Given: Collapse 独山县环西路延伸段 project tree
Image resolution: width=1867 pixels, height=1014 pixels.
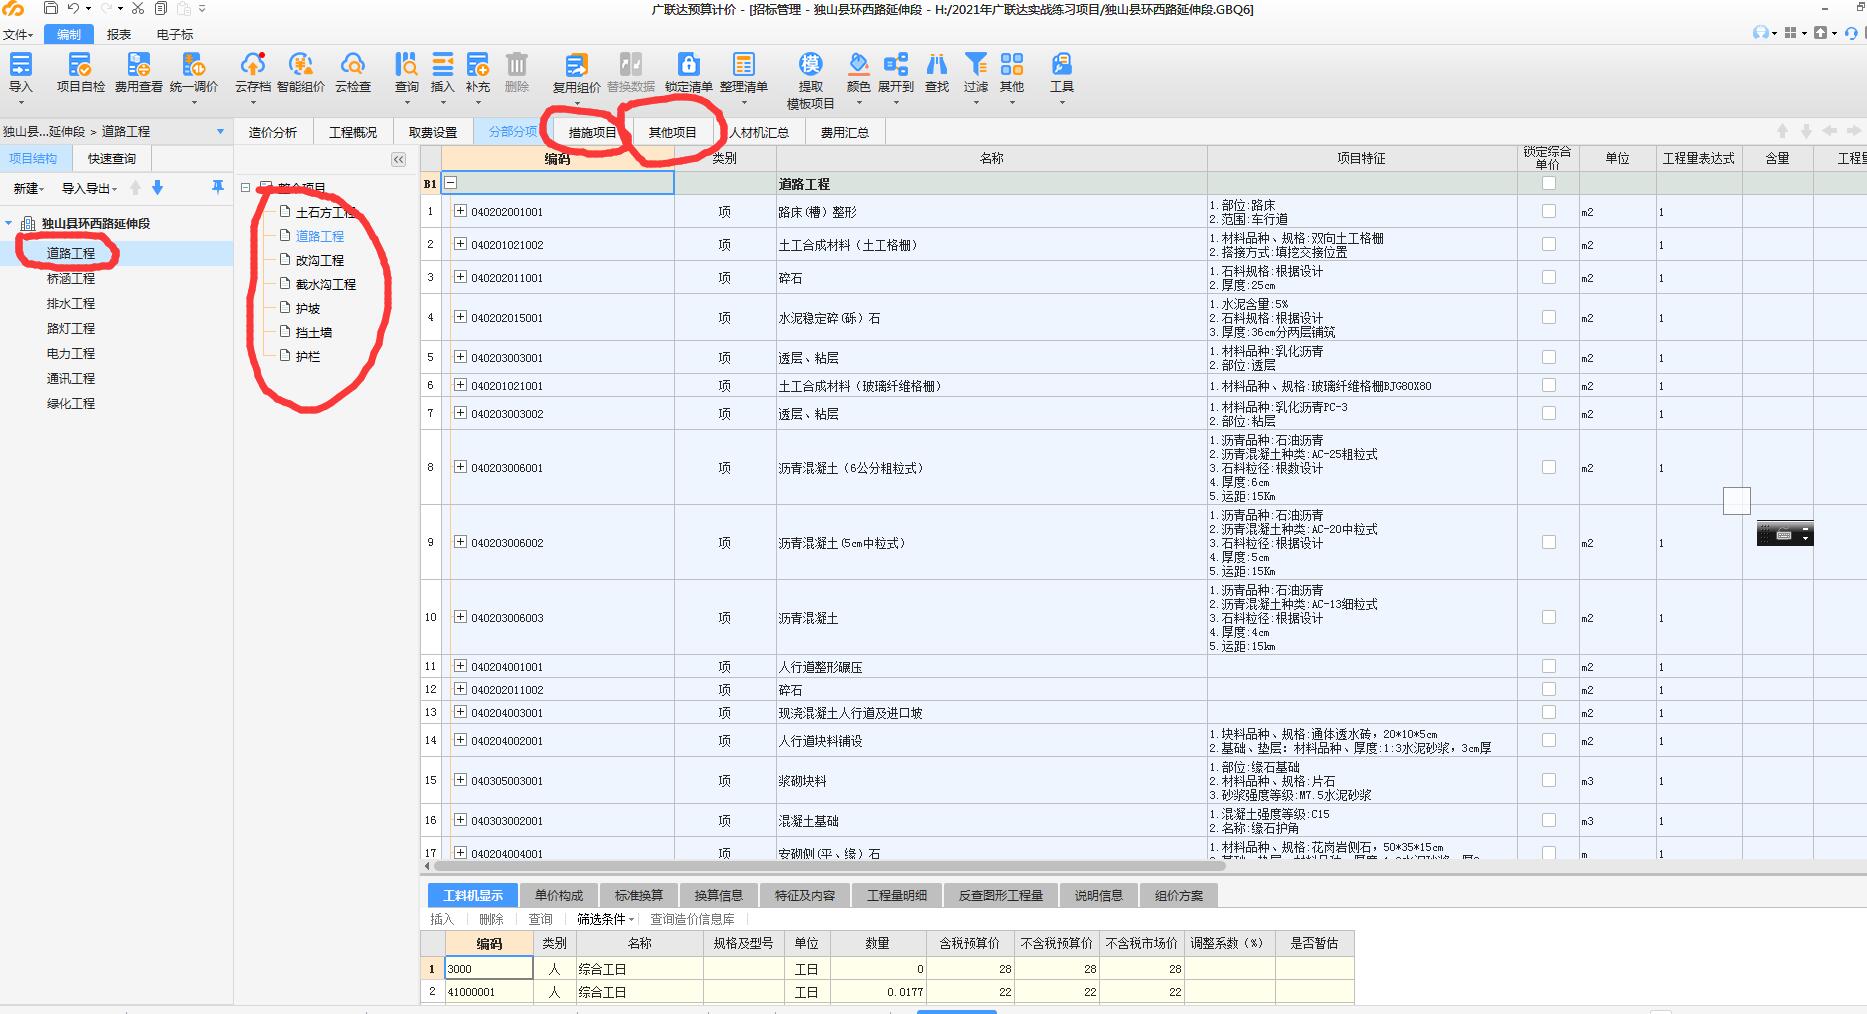Looking at the screenshot, I should 9,223.
